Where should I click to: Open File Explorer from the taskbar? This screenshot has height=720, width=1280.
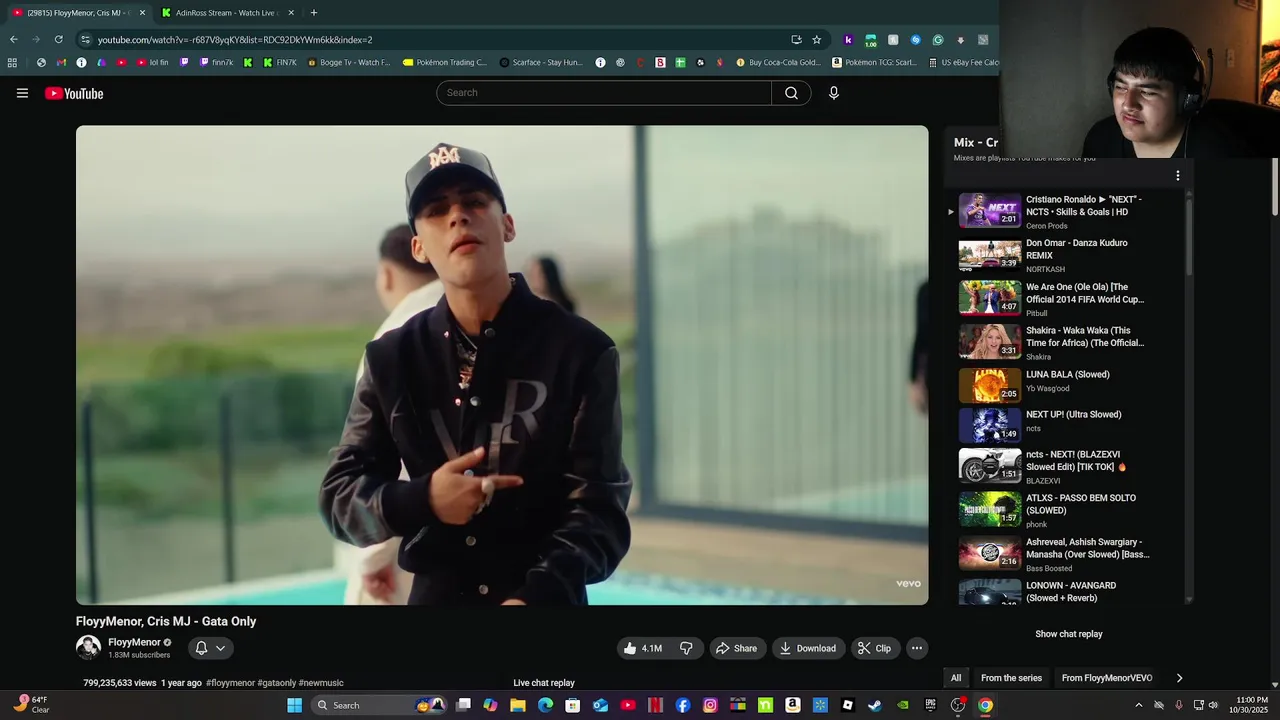point(518,705)
